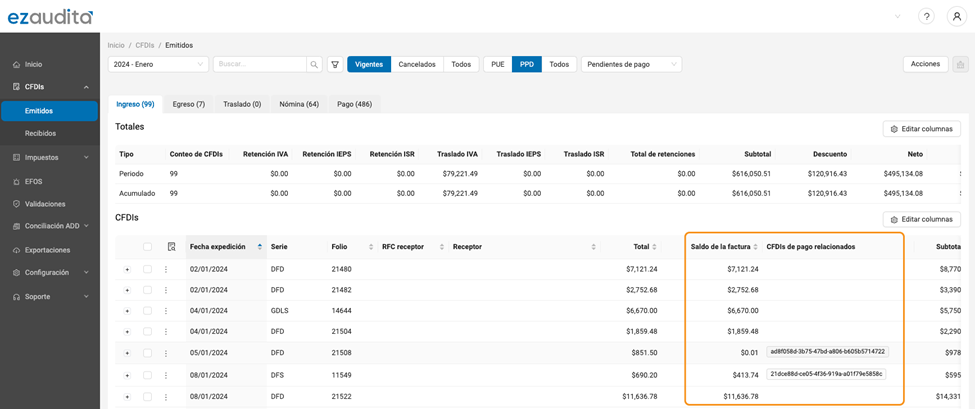The height and width of the screenshot is (409, 975).
Task: Open the Pendientes de pago dropdown
Action: click(x=631, y=65)
